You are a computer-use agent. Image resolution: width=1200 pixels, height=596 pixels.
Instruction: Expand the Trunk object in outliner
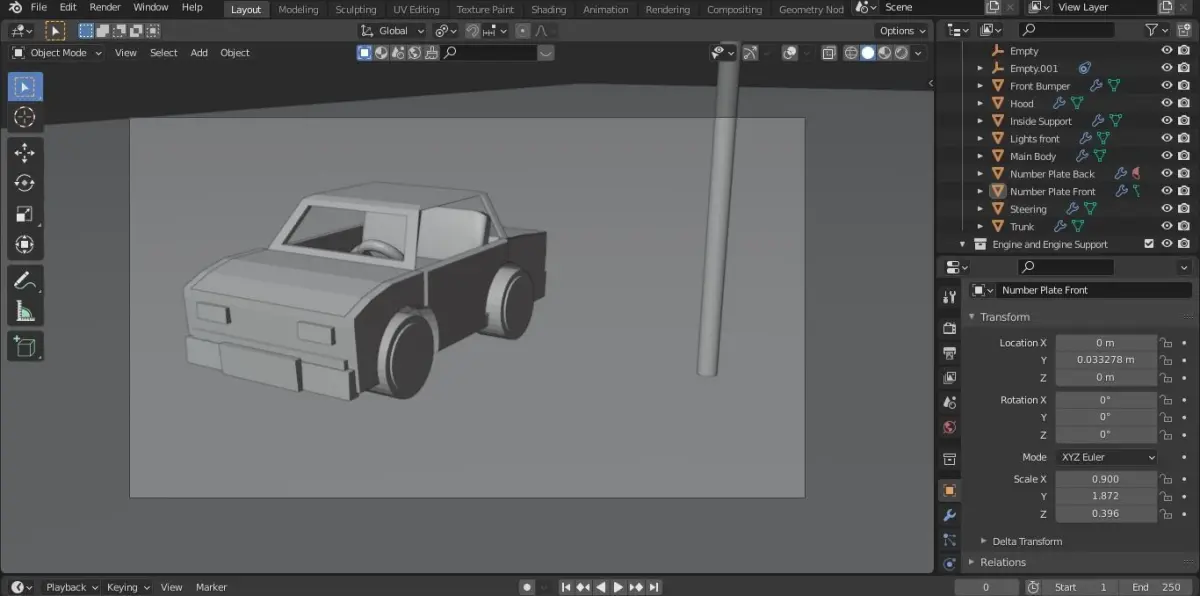pos(980,227)
